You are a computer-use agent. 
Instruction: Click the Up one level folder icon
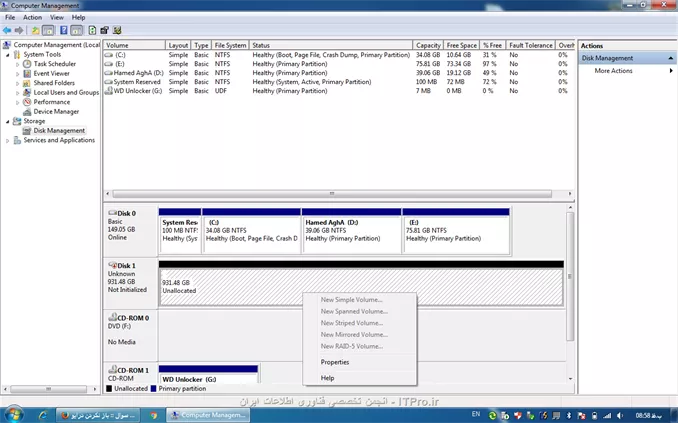pyautogui.click(x=35, y=30)
